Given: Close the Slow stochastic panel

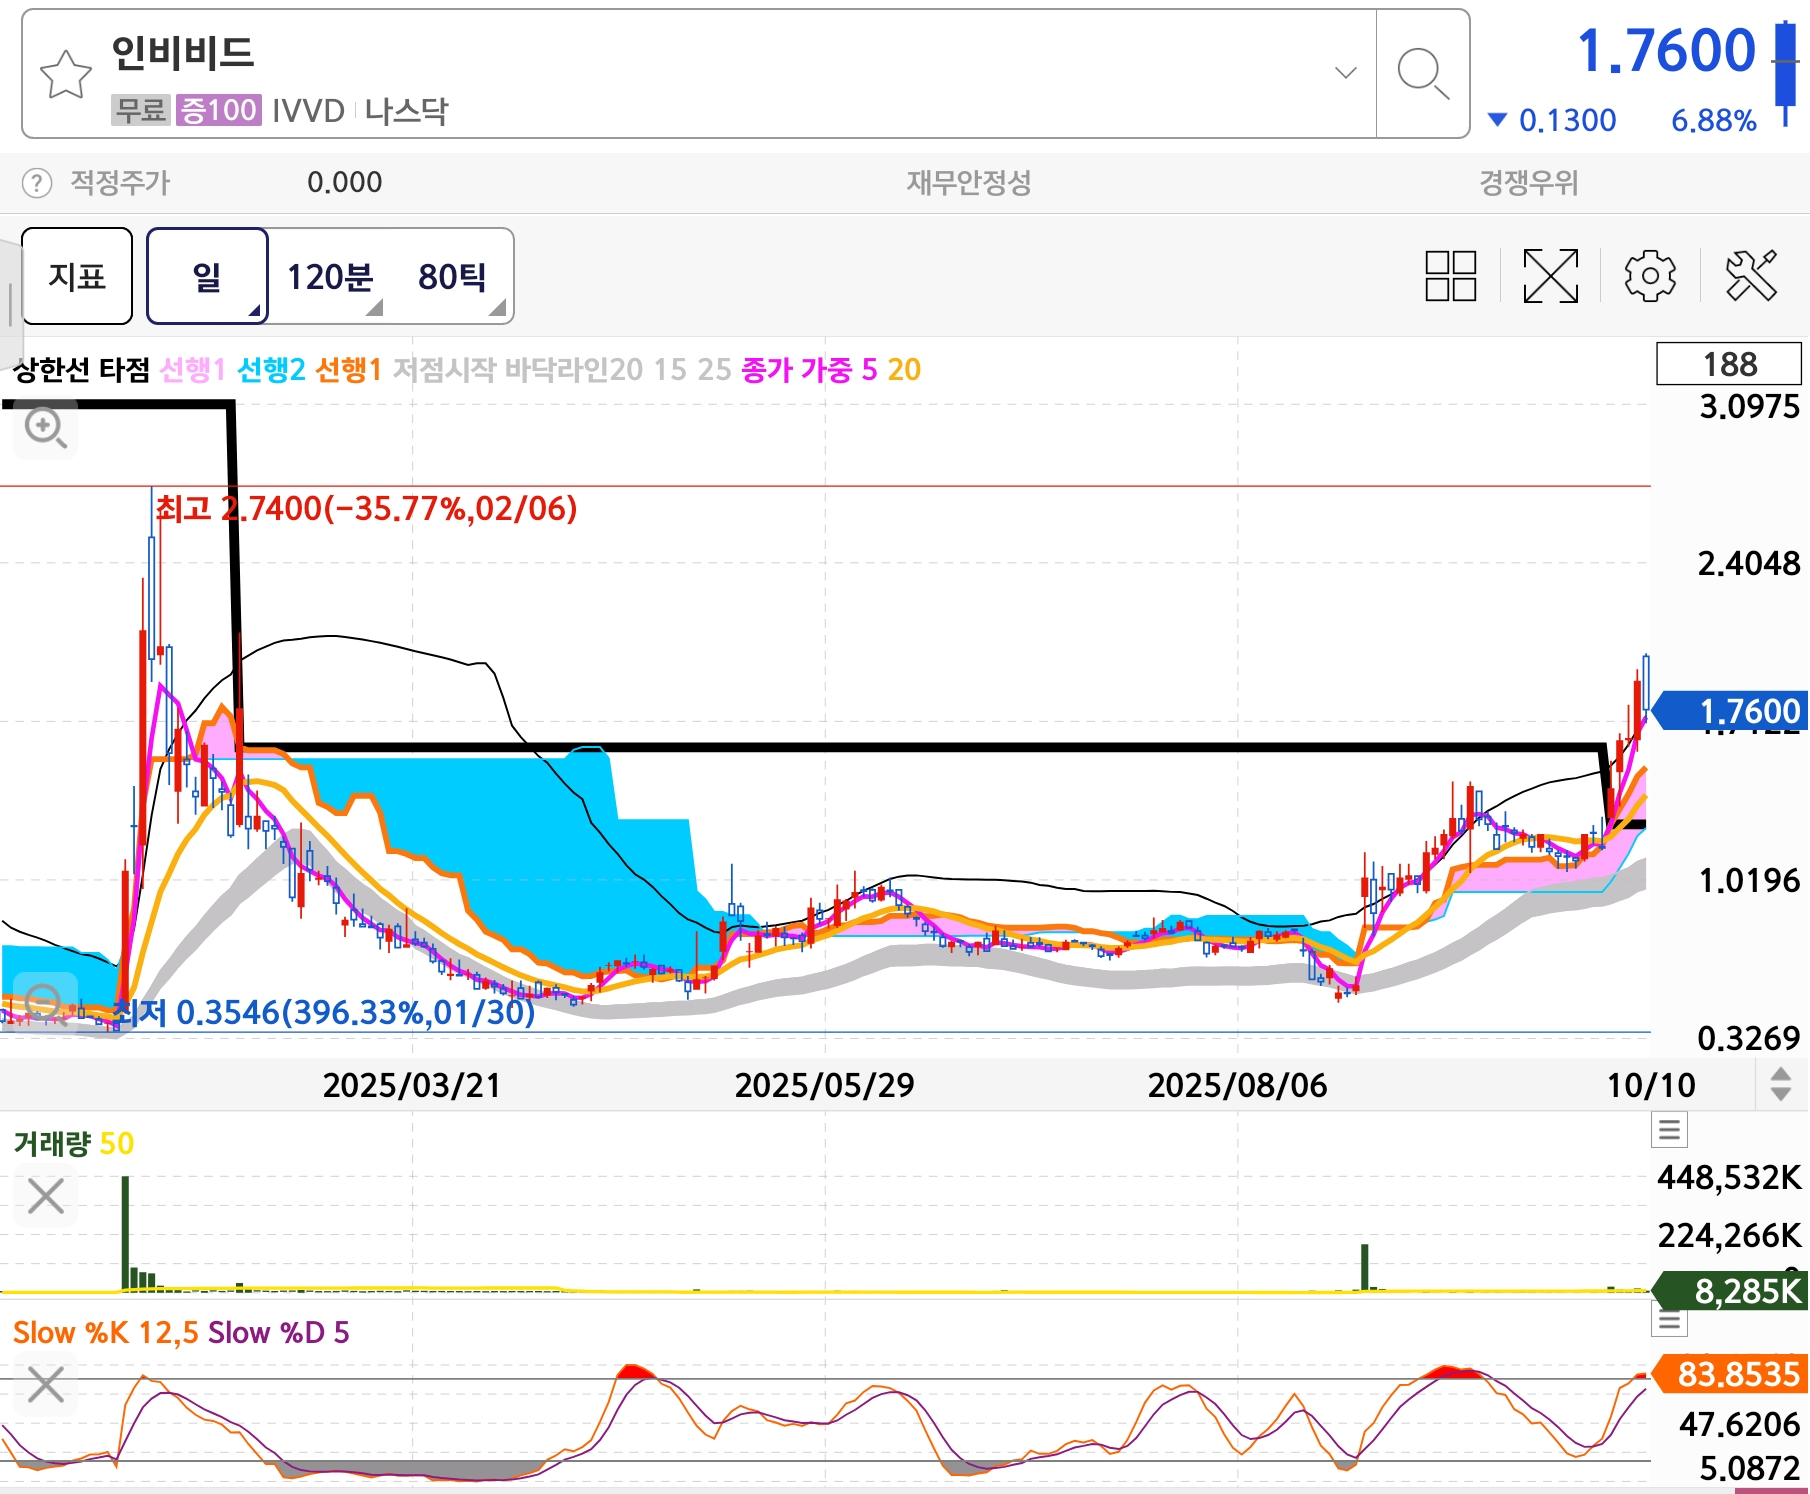Looking at the screenshot, I should pyautogui.click(x=46, y=1385).
